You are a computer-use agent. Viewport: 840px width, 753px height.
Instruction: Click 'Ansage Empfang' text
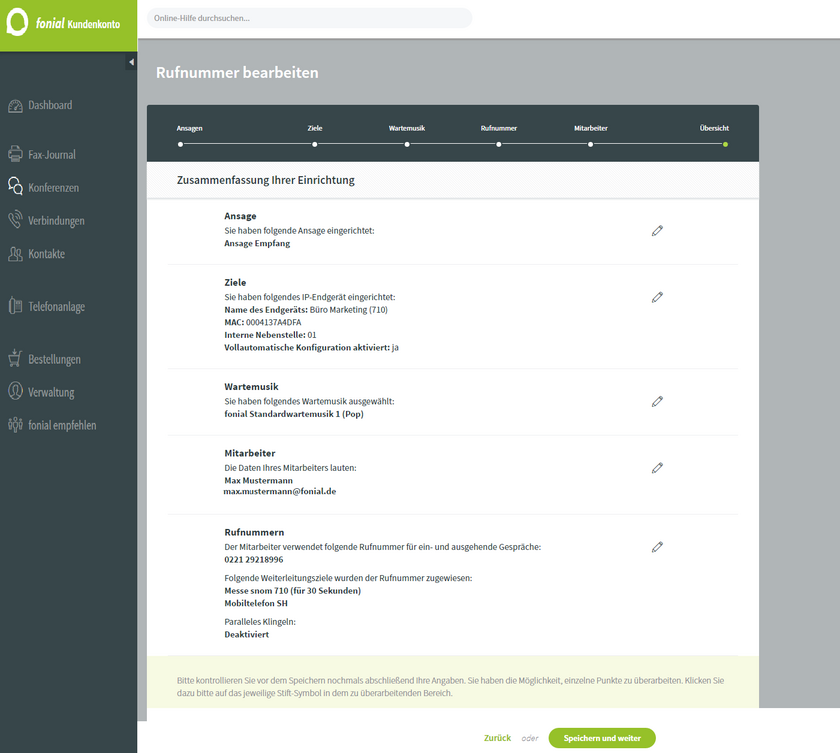[257, 244]
